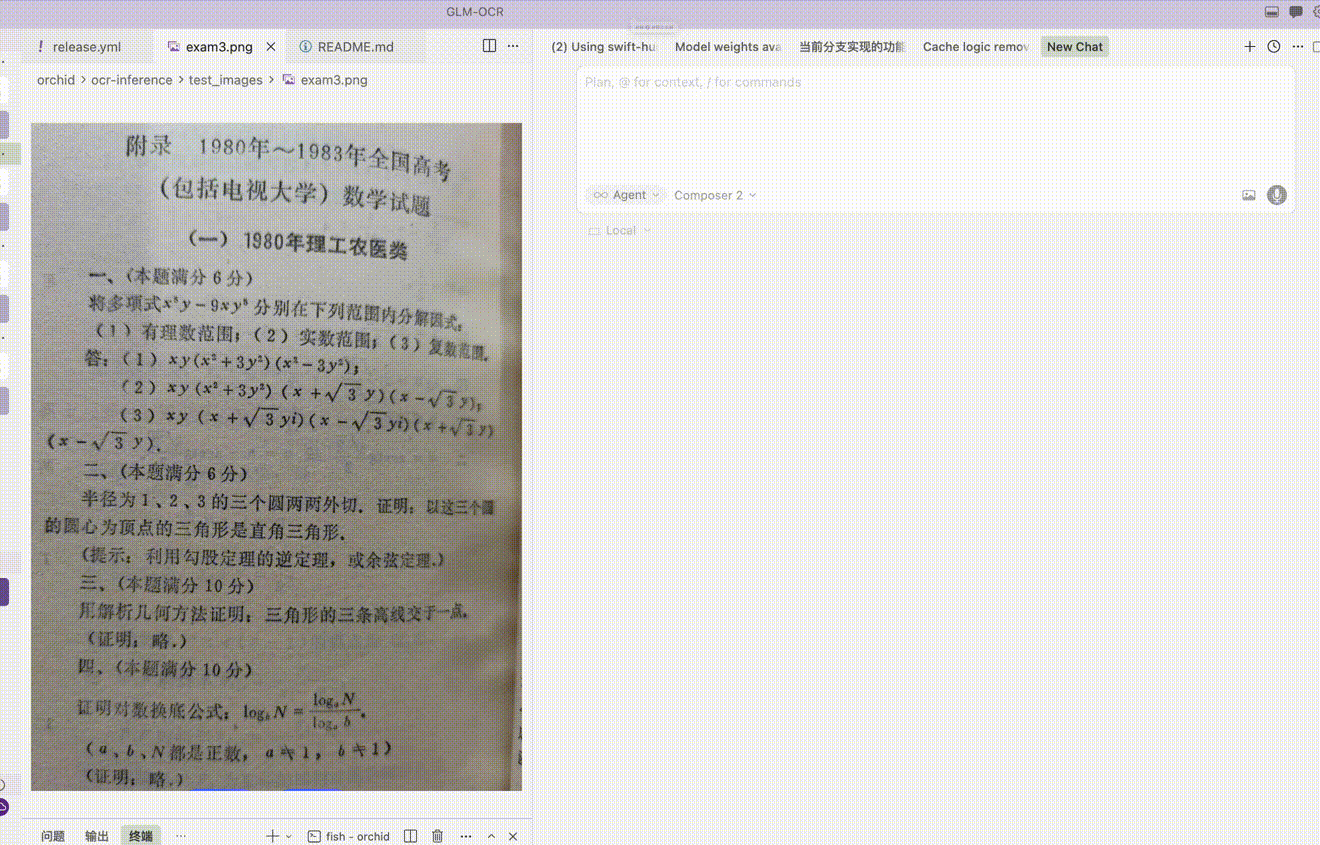1320x845 pixels.
Task: Kill terminal with trash icon
Action: click(437, 836)
